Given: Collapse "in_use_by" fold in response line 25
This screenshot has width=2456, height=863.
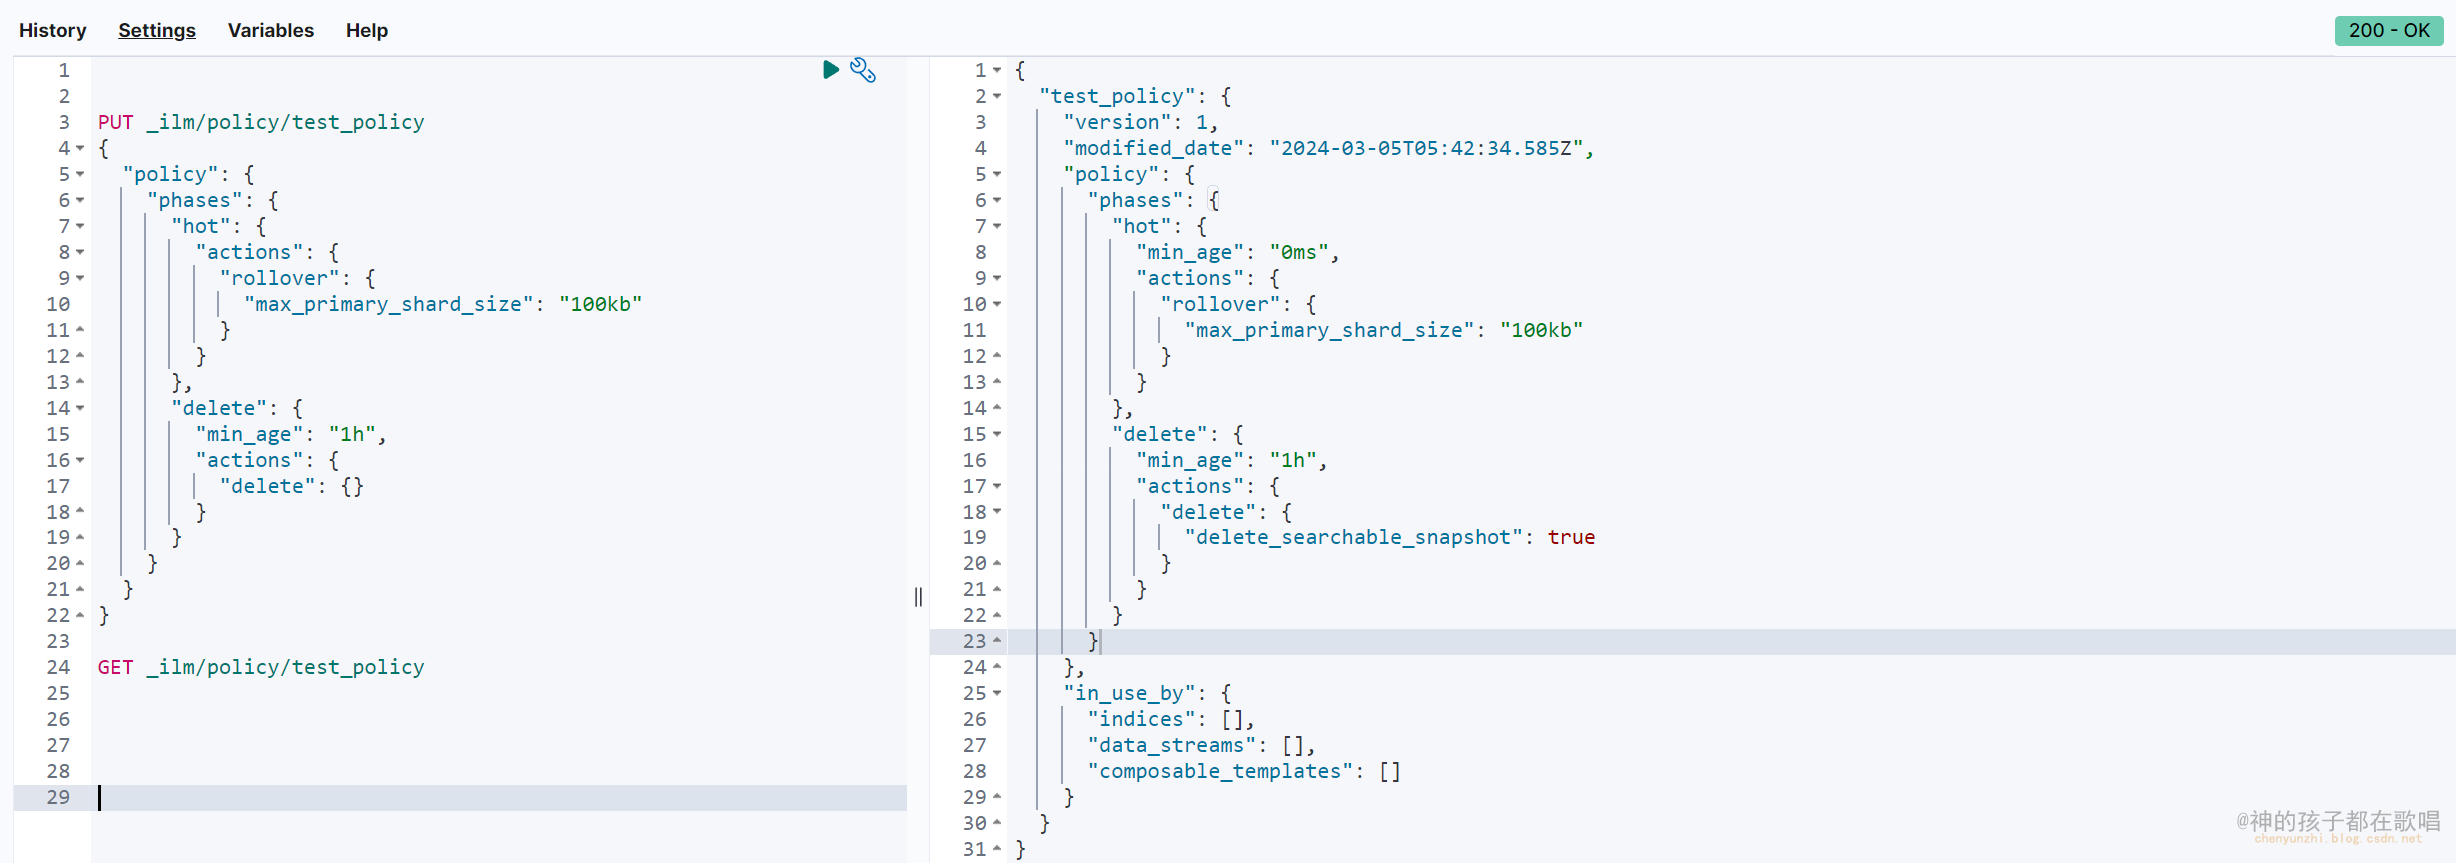Looking at the screenshot, I should coord(997,693).
